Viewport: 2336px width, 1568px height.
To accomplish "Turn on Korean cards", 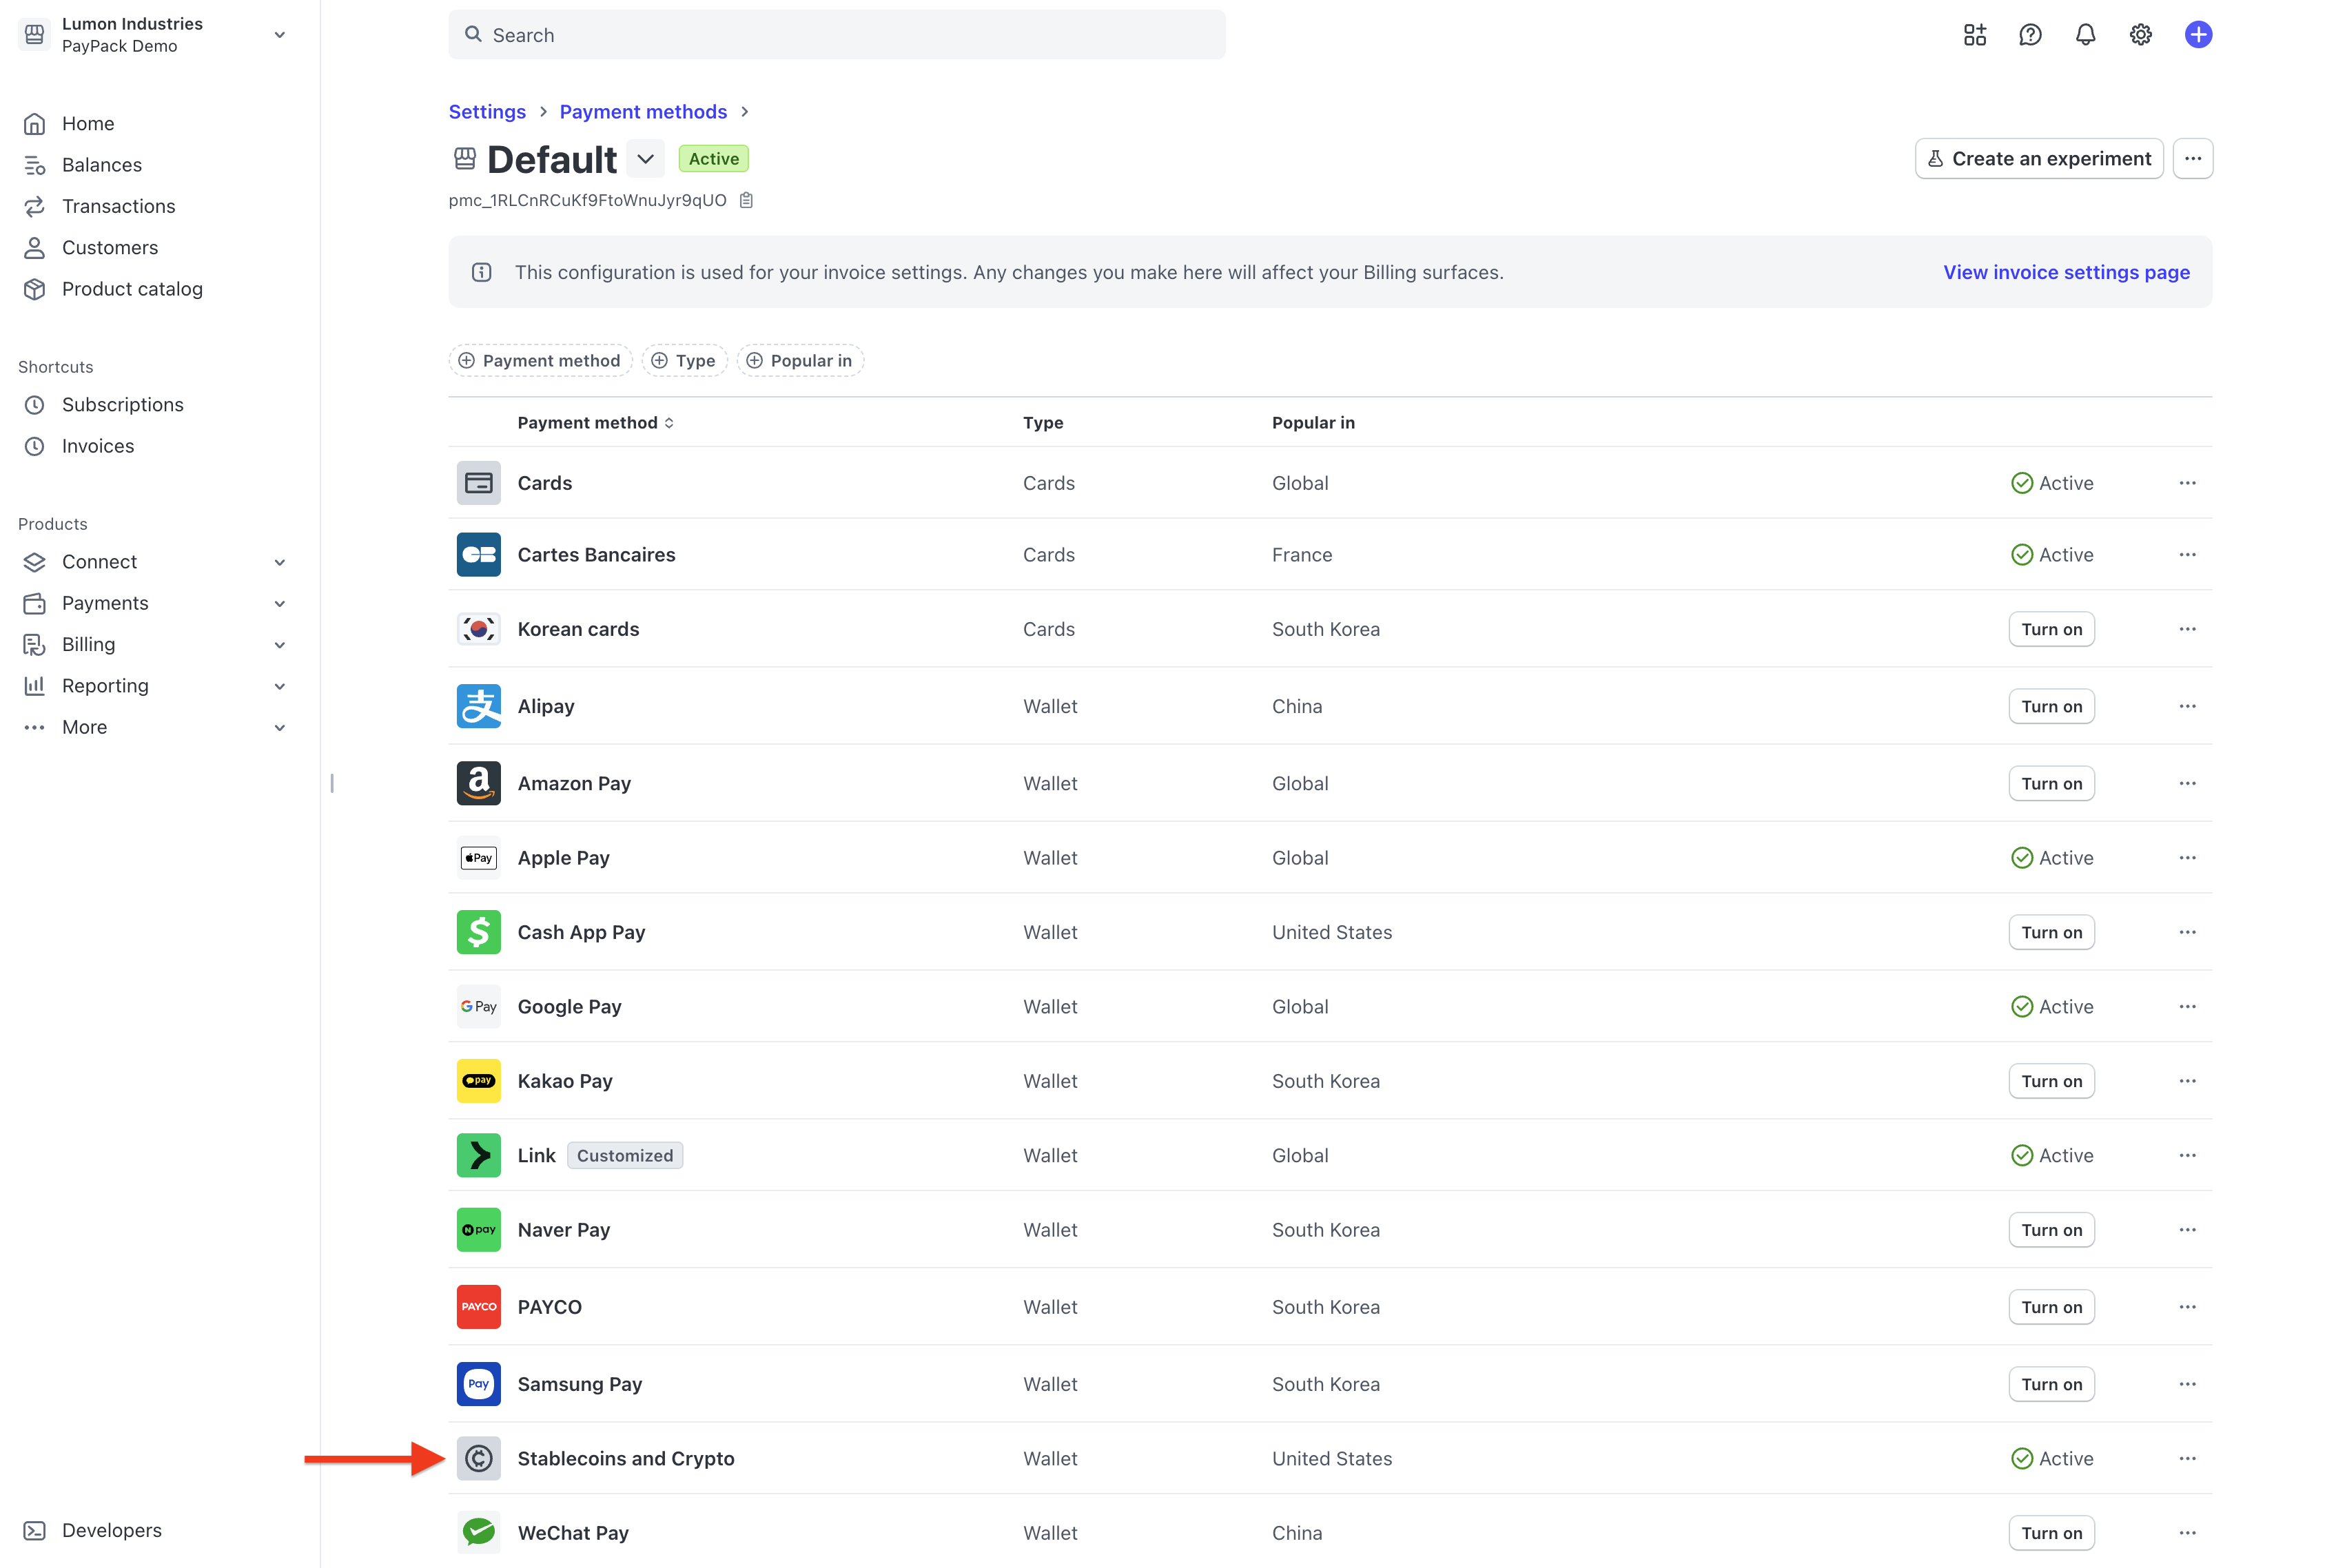I will pos(2051,629).
